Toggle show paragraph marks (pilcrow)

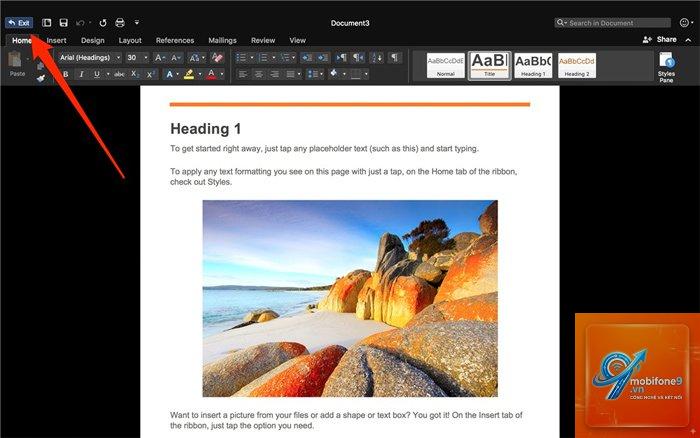(394, 58)
